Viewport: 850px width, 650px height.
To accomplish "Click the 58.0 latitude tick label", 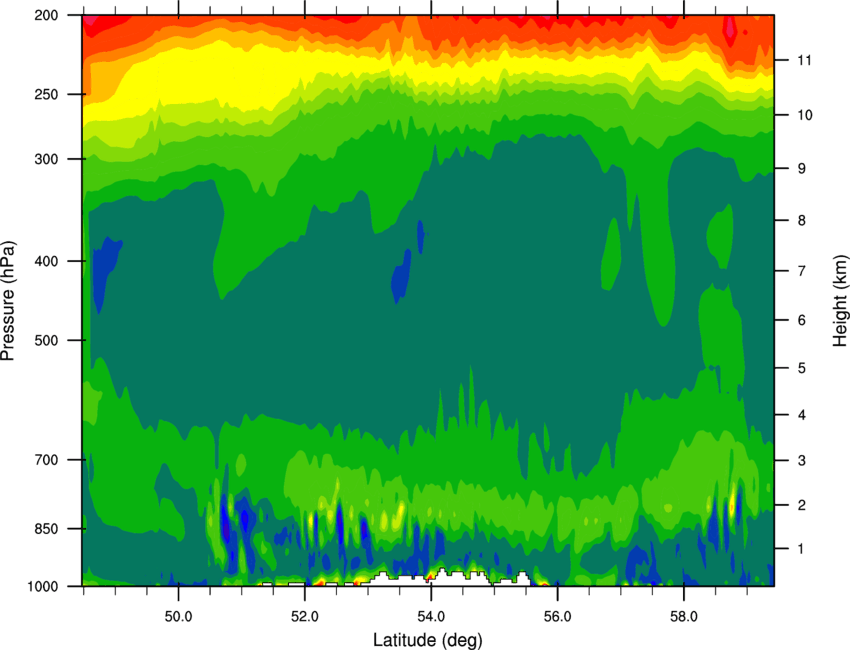I will [x=684, y=617].
